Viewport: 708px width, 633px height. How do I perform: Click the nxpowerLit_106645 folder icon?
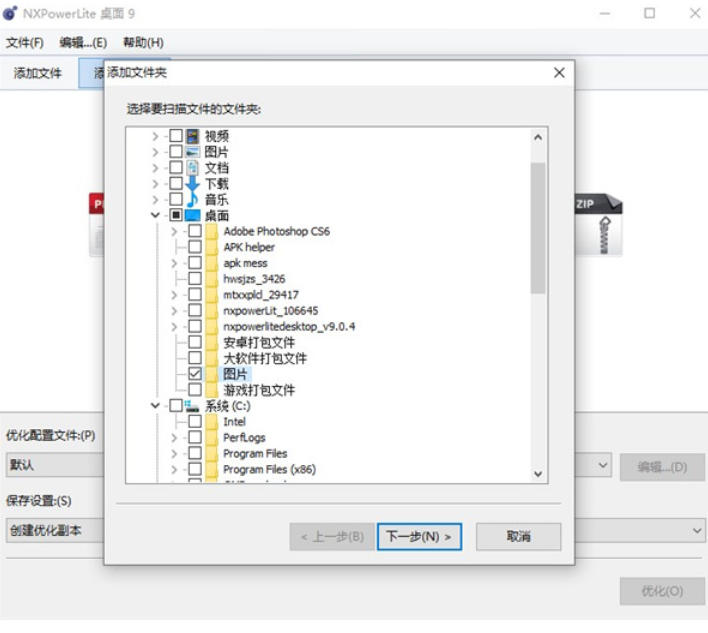point(211,310)
